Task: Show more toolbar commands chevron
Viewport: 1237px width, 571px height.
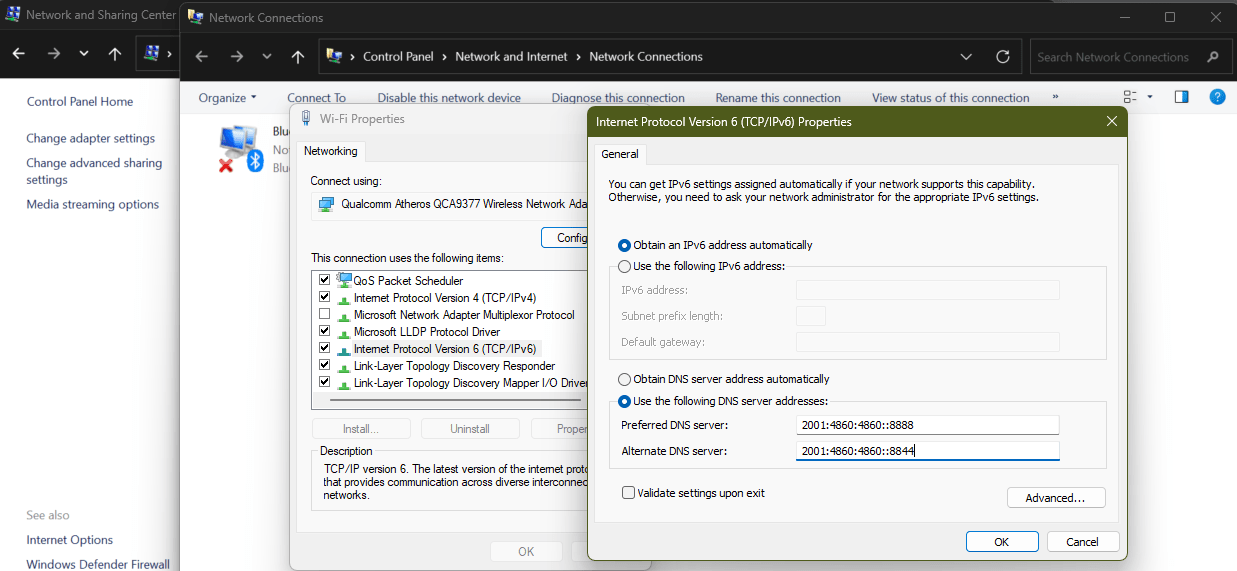Action: tap(1056, 97)
